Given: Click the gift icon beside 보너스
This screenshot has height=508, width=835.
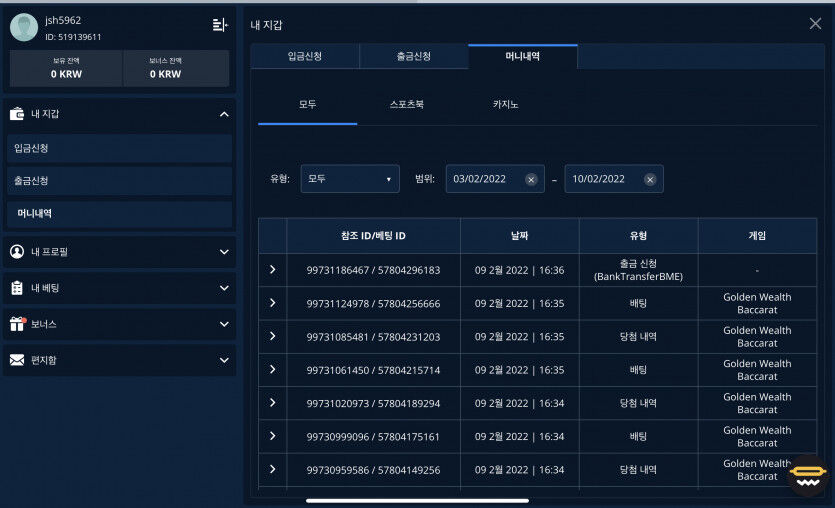Looking at the screenshot, I should click(x=17, y=324).
